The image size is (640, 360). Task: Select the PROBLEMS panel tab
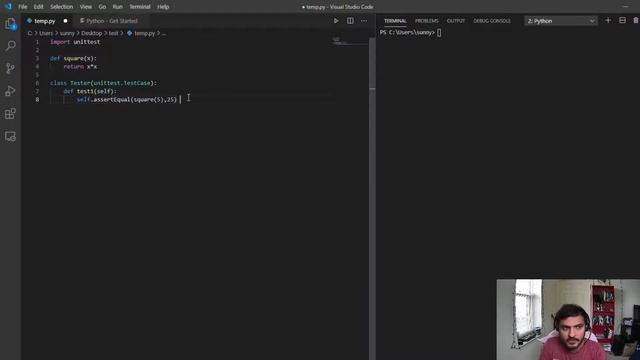[x=427, y=21]
